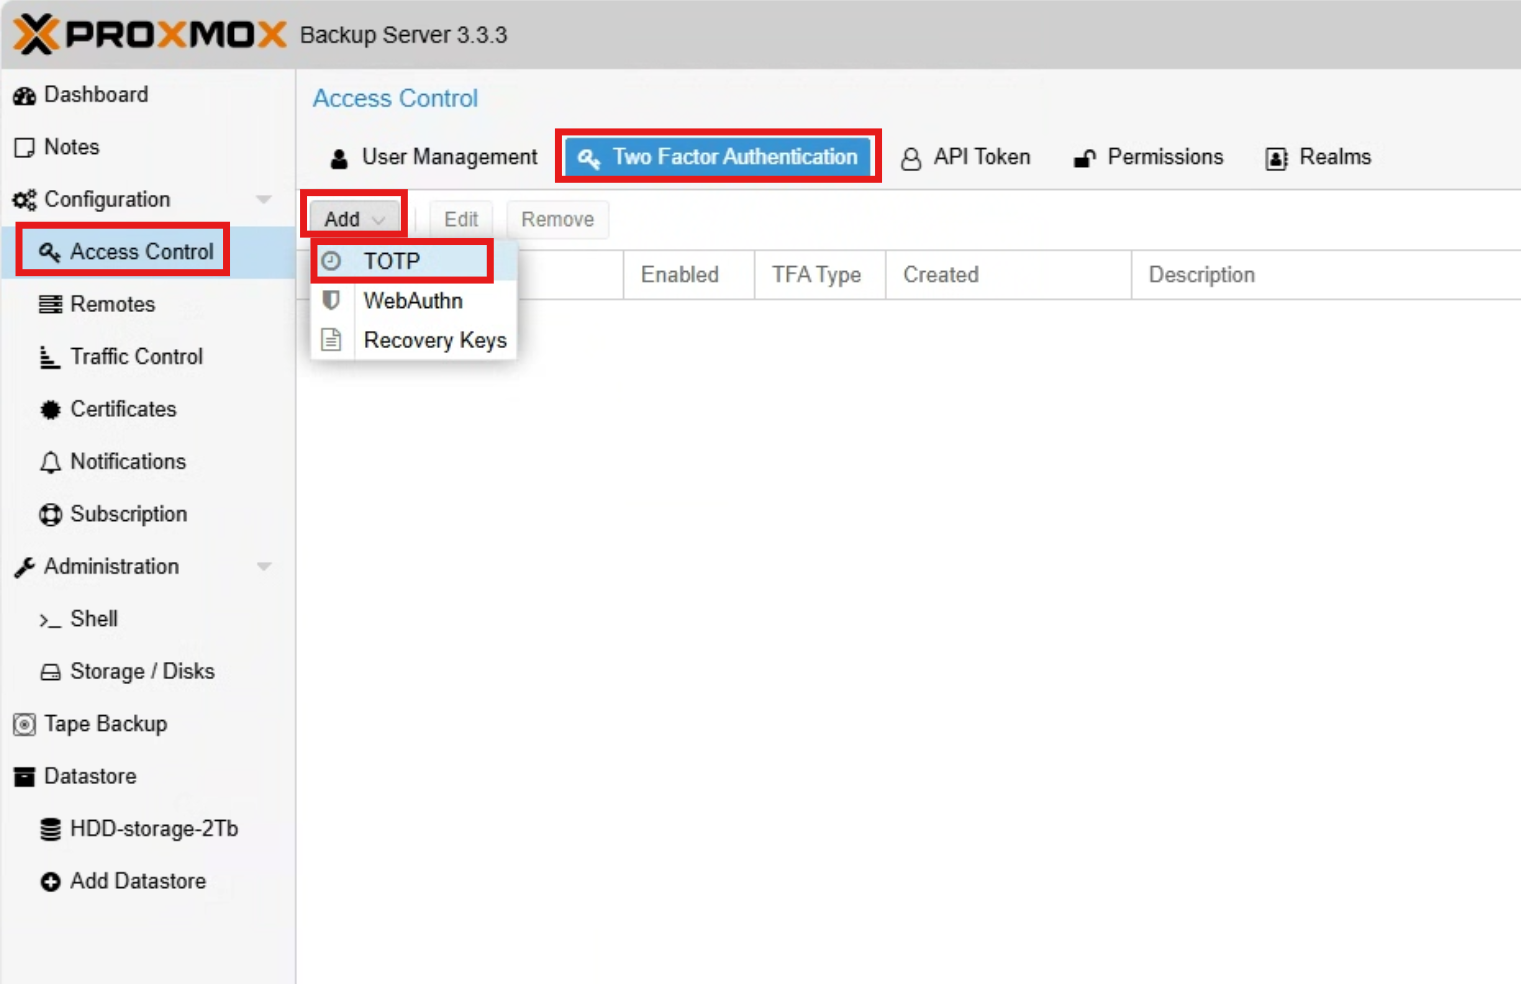Viewport: 1521px width, 984px height.
Task: Click the Datastore archive icon
Action: [x=24, y=777]
